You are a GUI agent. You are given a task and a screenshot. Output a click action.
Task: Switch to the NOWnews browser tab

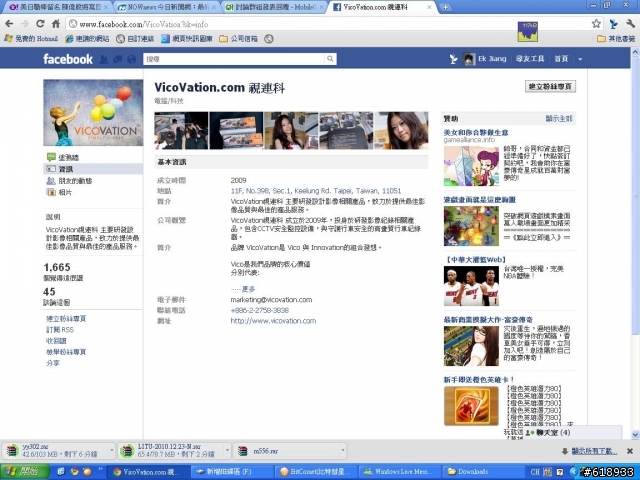click(168, 7)
